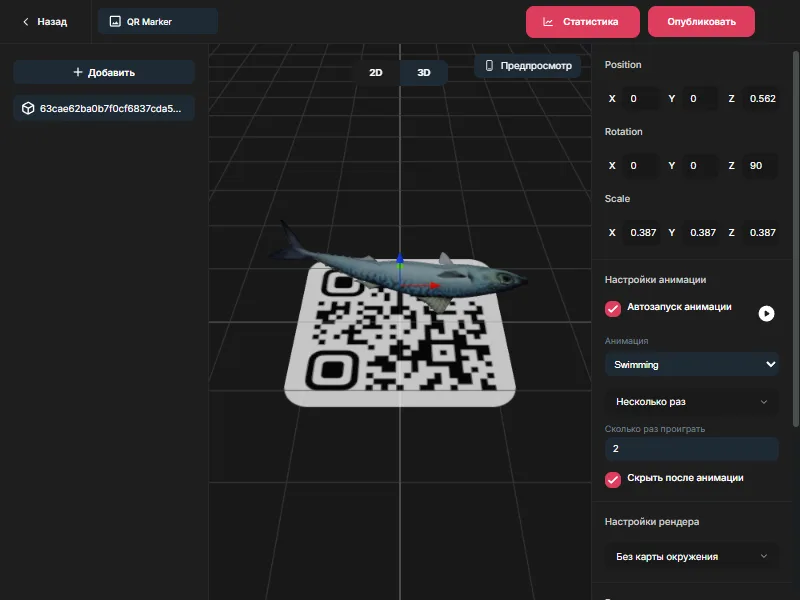Click the red X-axis gizmo arrow
This screenshot has height=600, width=800.
[x=434, y=285]
